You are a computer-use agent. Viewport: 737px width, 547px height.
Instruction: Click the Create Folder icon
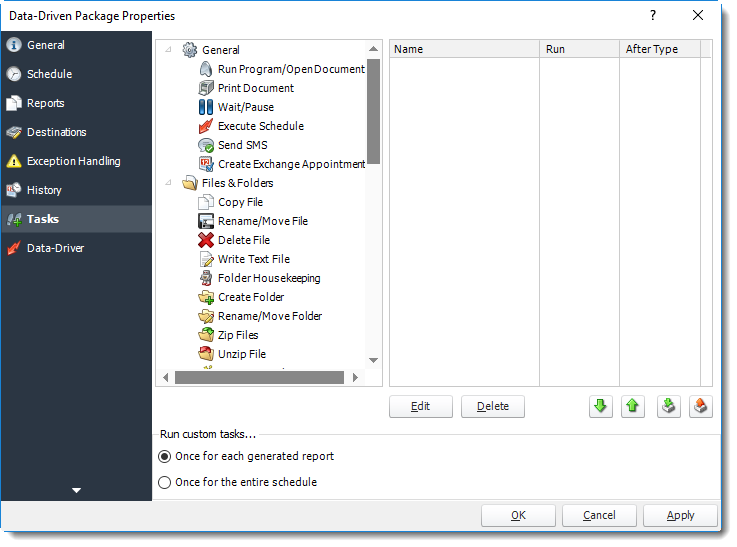[x=205, y=297]
